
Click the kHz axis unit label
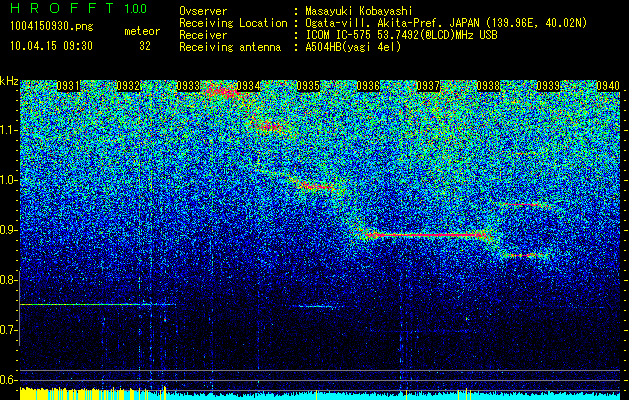click(9, 81)
